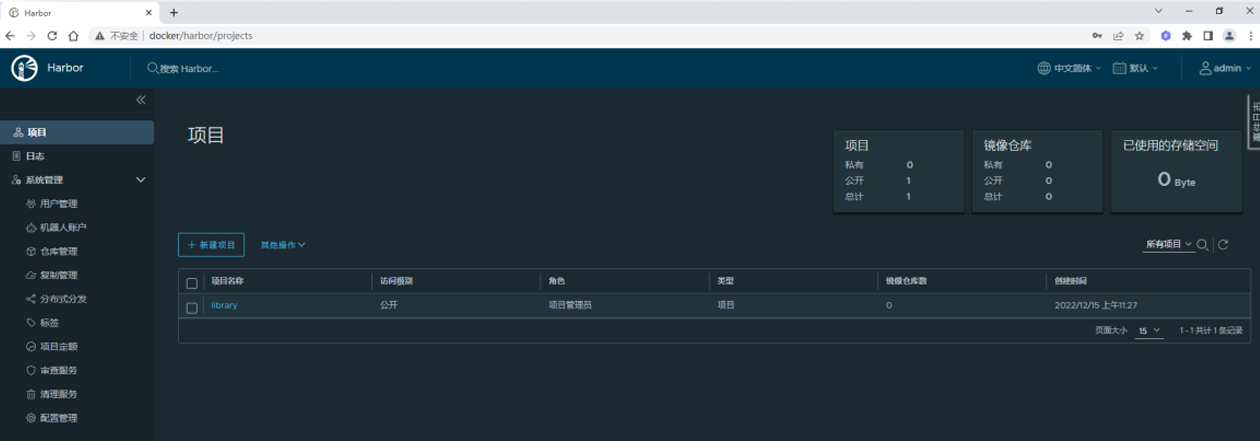The height and width of the screenshot is (441, 1260).
Task: Click the 新建项目 button
Action: (211, 245)
